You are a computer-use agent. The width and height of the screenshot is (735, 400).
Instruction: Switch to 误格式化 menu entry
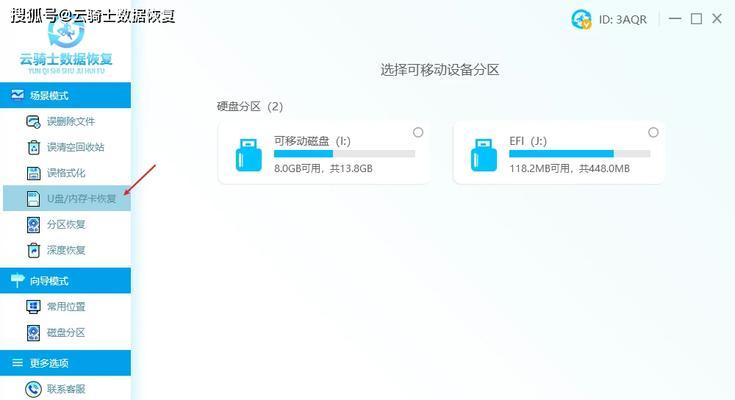pyautogui.click(x=66, y=173)
